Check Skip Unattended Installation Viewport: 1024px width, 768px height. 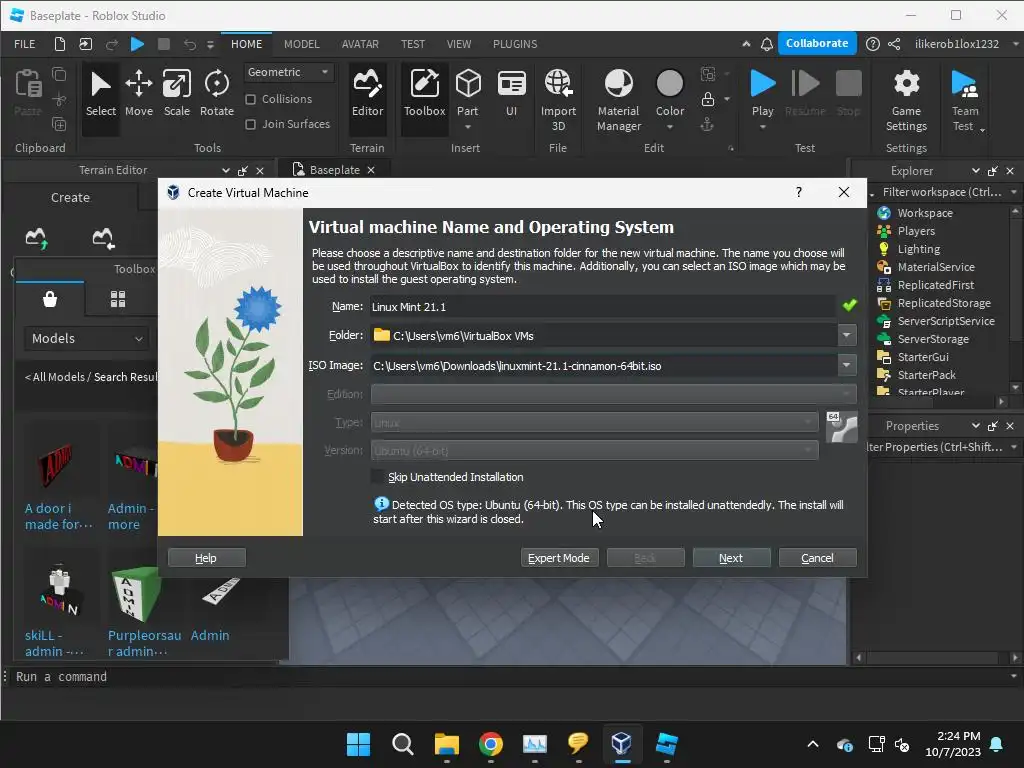(x=377, y=477)
